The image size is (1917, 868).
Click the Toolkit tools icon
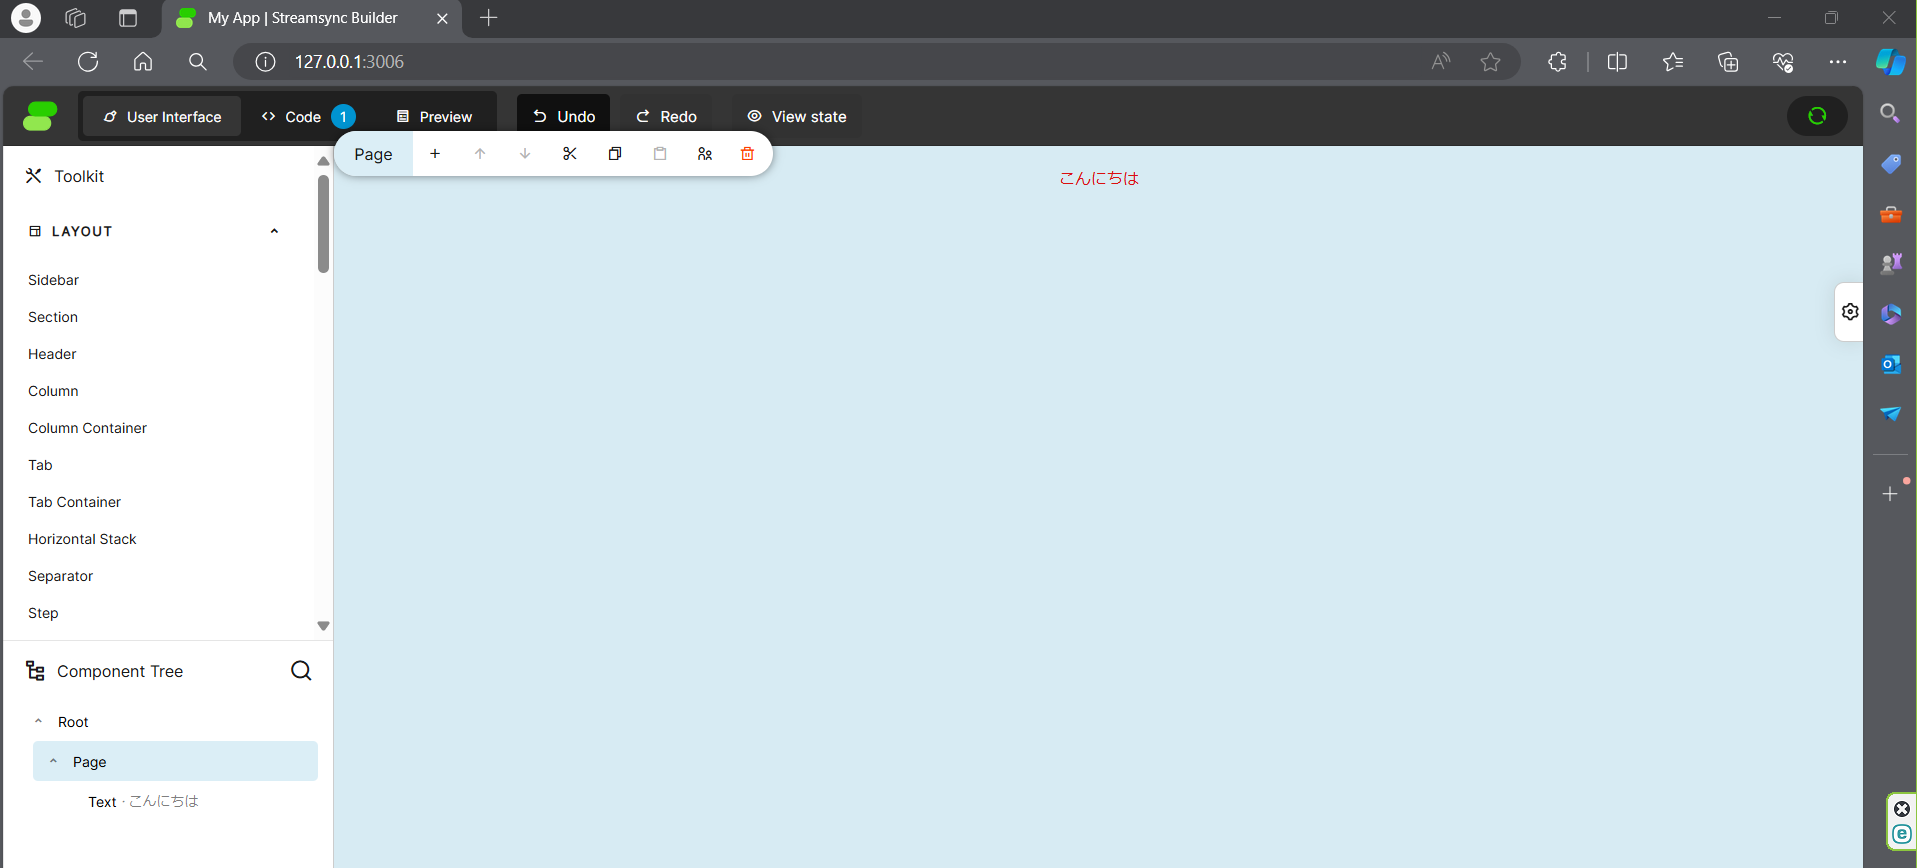pyautogui.click(x=34, y=176)
